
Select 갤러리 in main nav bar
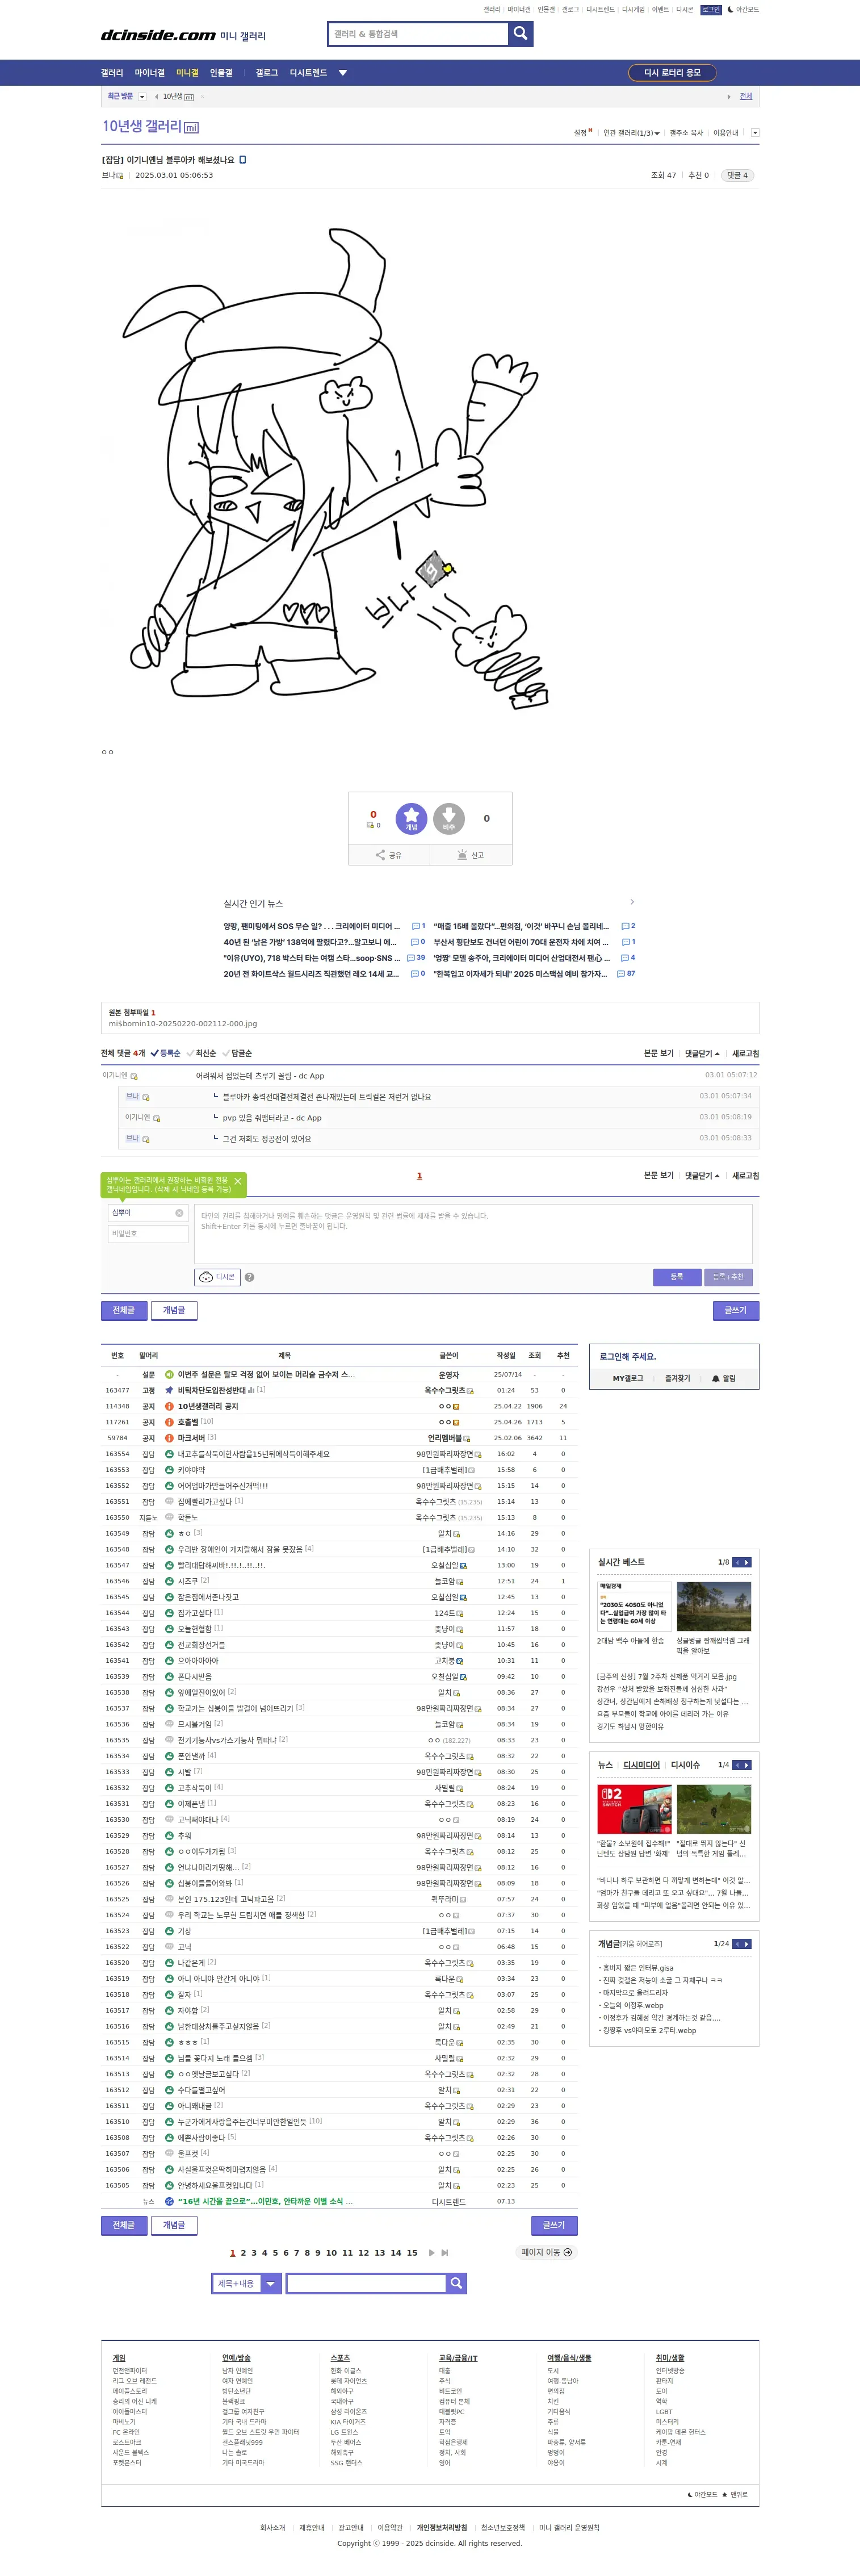(112, 73)
